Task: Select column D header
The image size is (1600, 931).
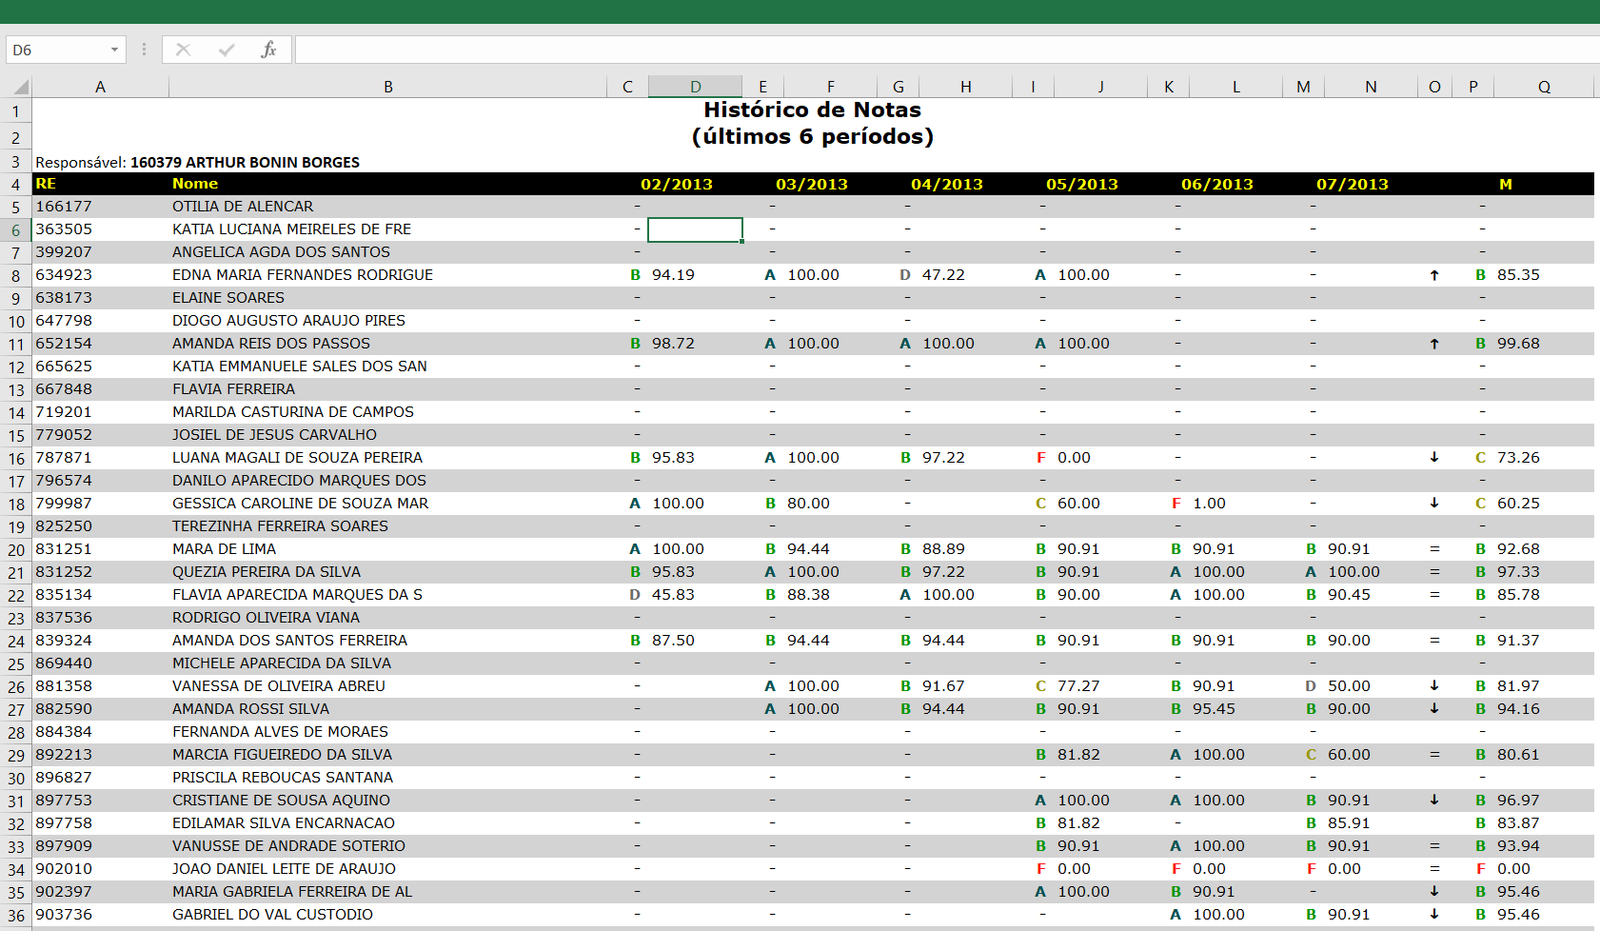Action: (x=695, y=87)
